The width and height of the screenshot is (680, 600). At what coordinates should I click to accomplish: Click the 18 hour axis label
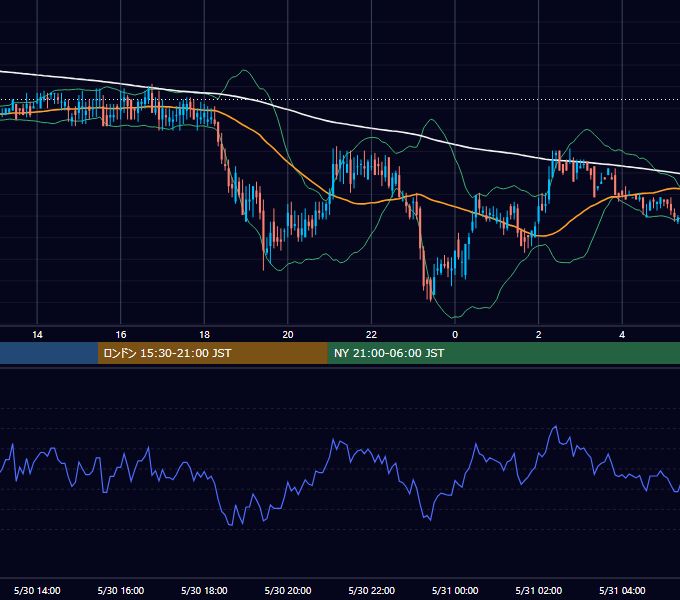click(204, 335)
